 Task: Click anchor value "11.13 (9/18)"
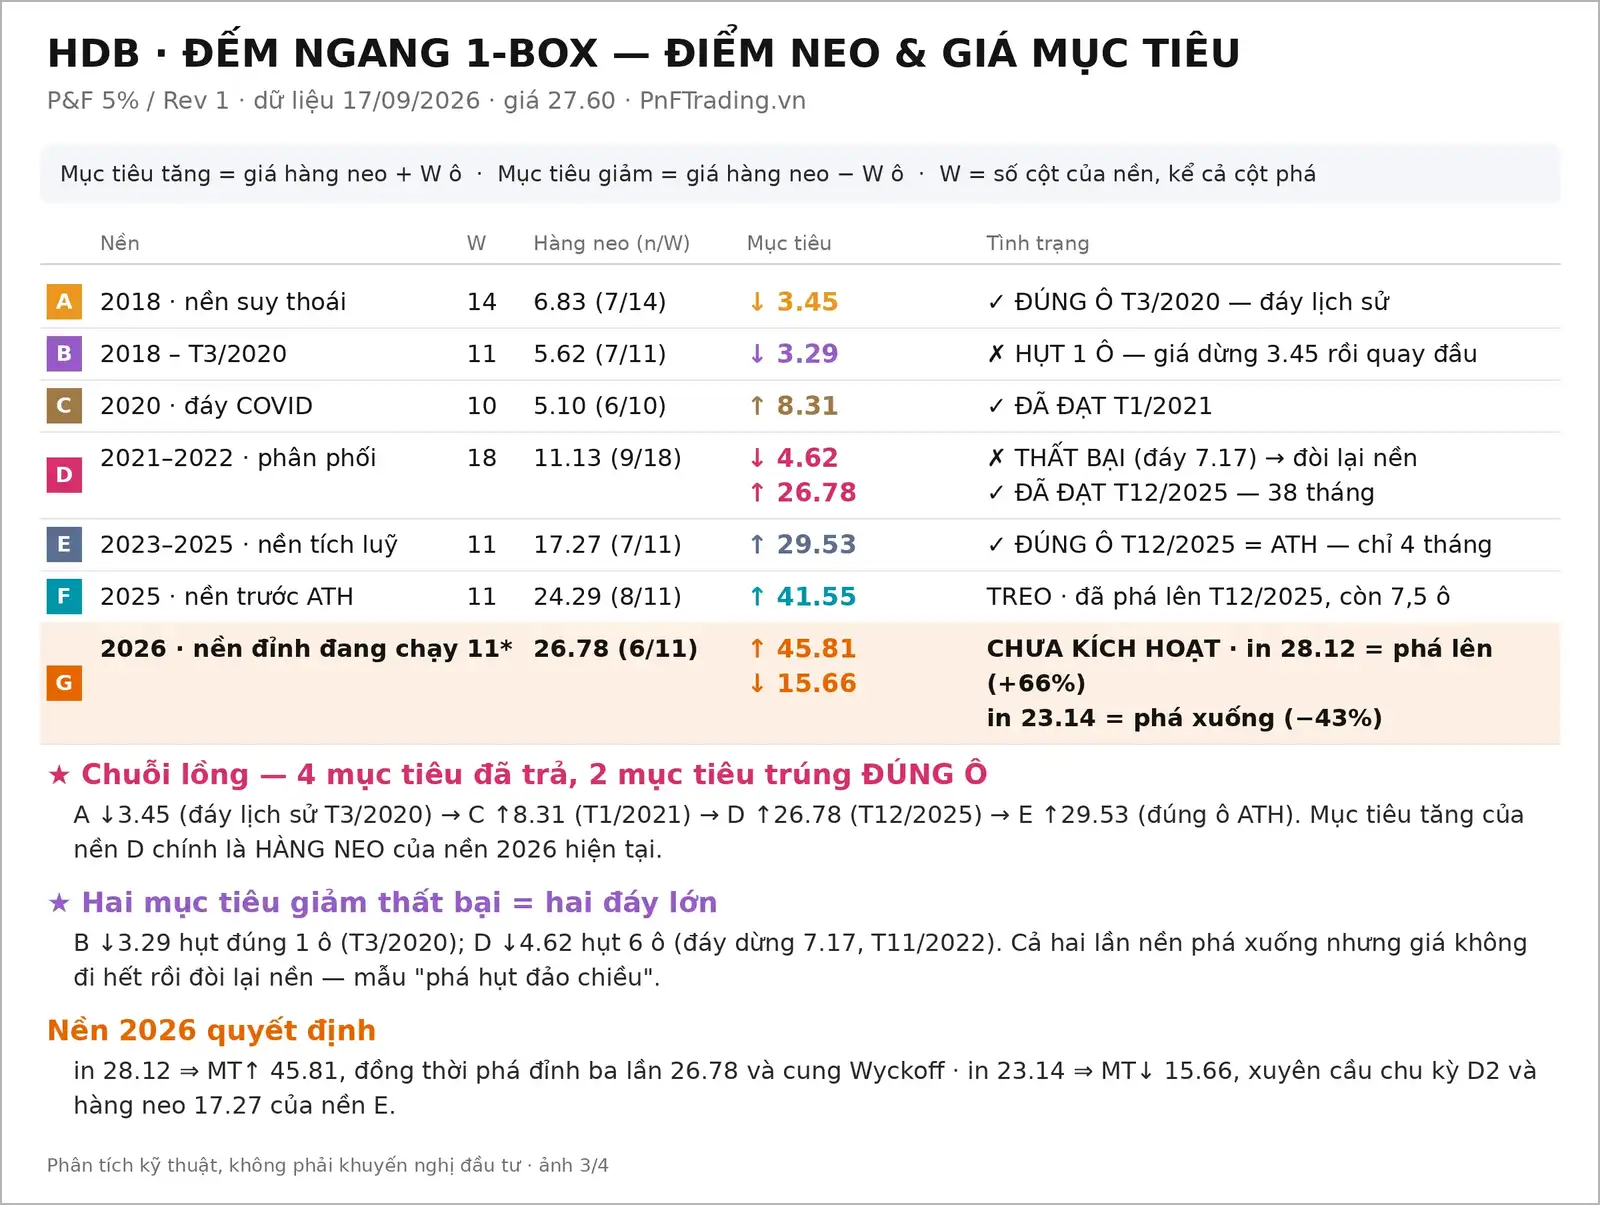point(607,458)
